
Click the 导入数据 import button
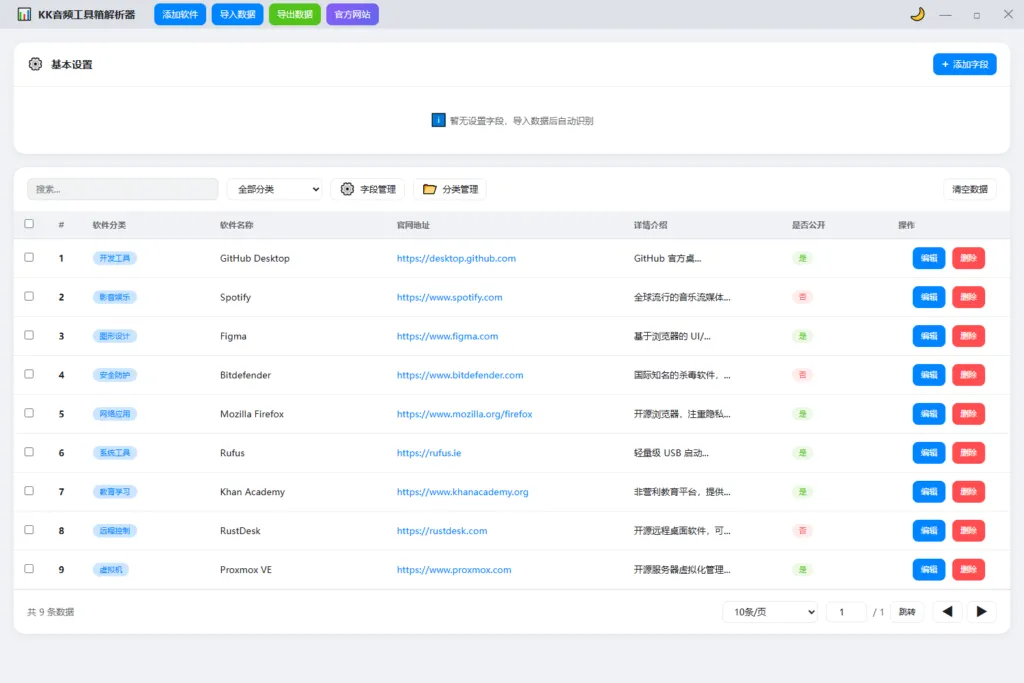[237, 14]
